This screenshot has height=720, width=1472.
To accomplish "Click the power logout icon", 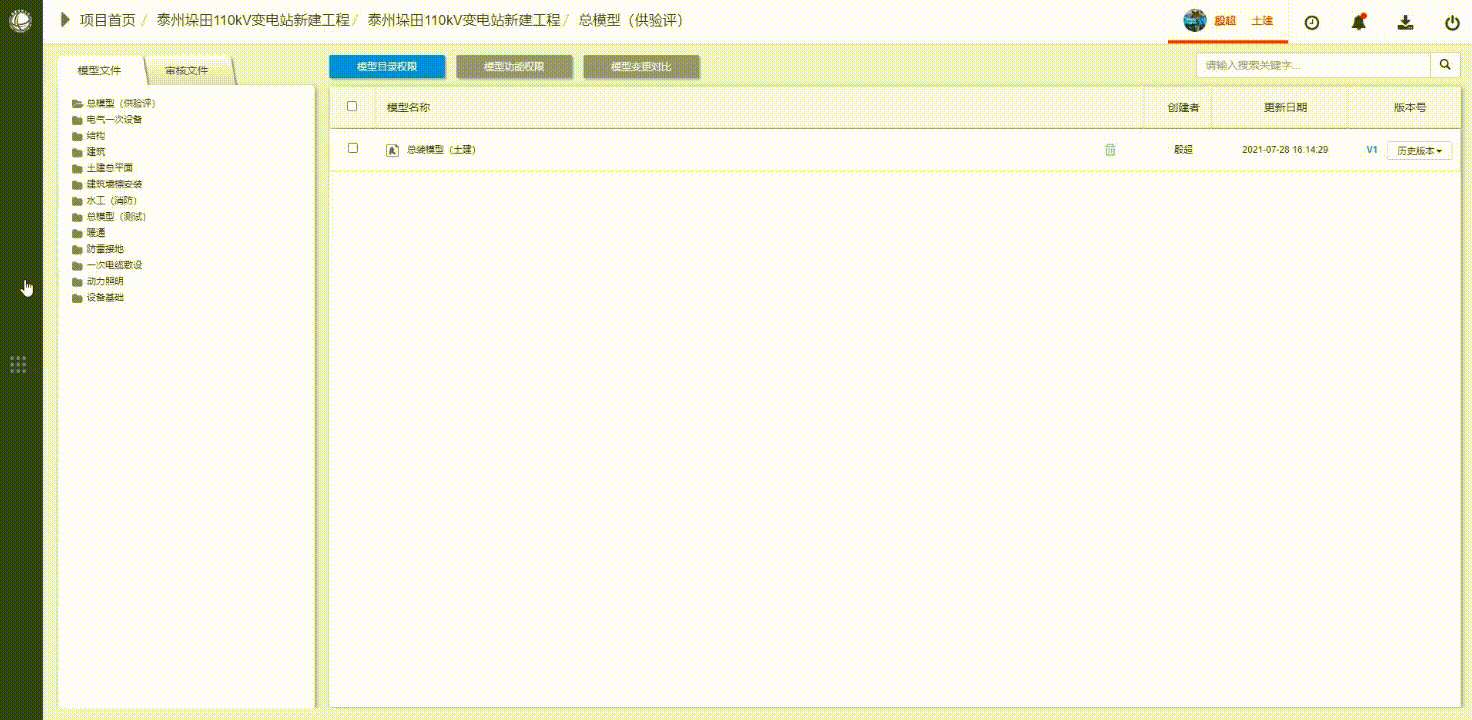I will tap(1452, 22).
